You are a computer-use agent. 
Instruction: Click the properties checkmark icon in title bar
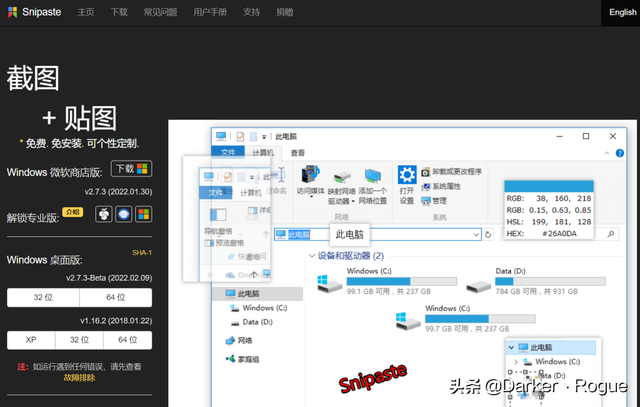pyautogui.click(x=240, y=136)
